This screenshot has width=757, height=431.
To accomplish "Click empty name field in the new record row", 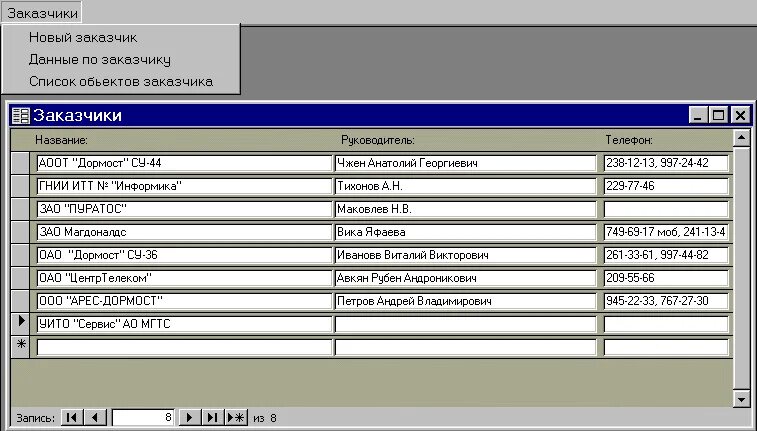I will pyautogui.click(x=184, y=347).
